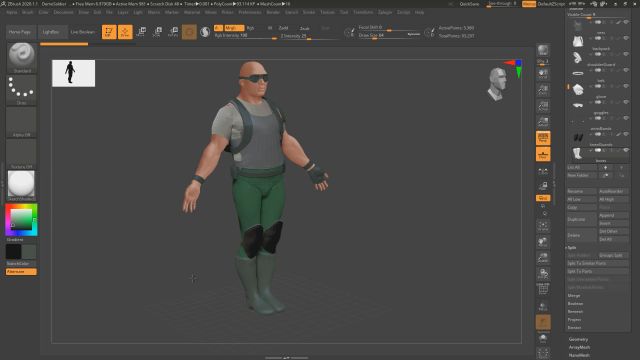Click the Append subtool button
The height and width of the screenshot is (360, 640).
coord(613,216)
